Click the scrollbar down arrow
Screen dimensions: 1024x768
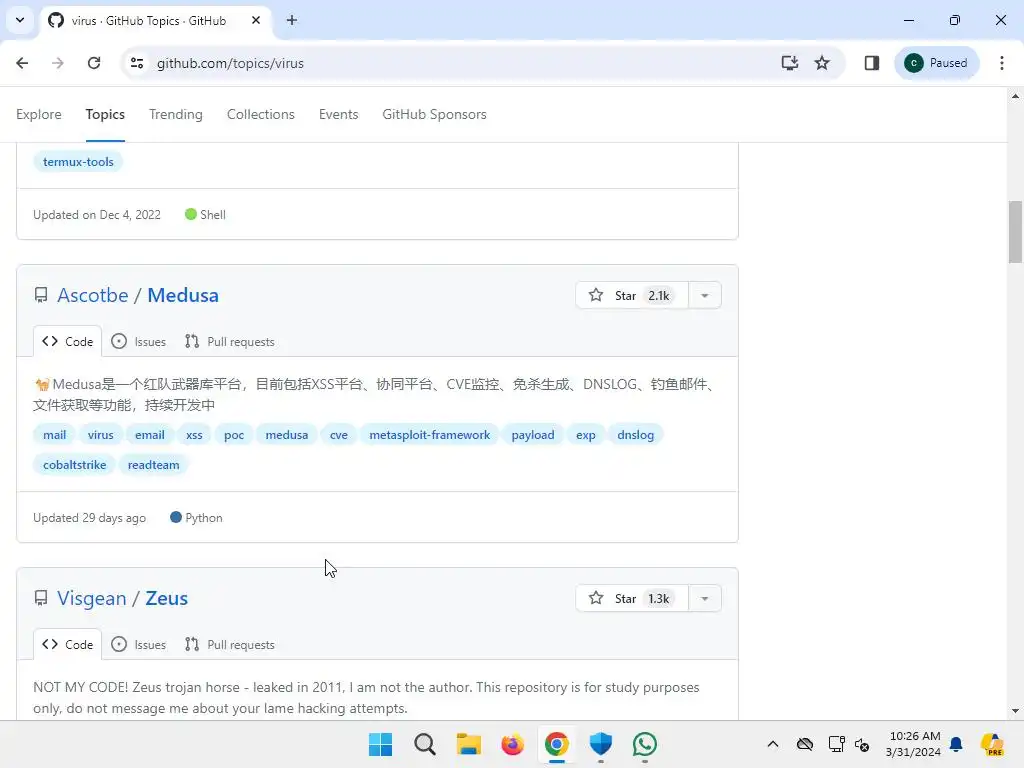(1016, 711)
